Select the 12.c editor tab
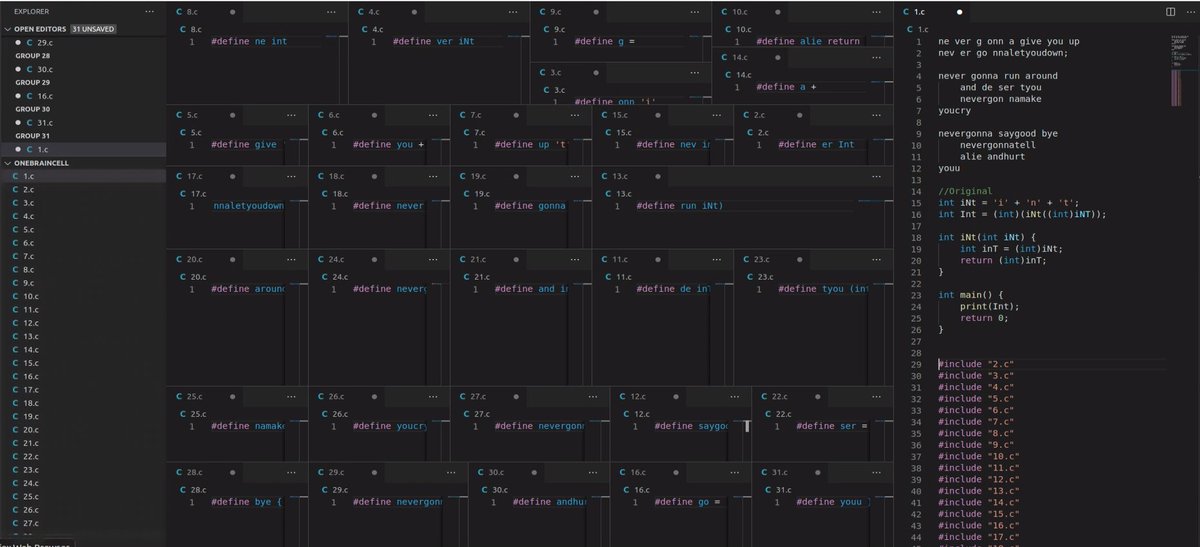This screenshot has width=1200, height=547. pyautogui.click(x=648, y=396)
